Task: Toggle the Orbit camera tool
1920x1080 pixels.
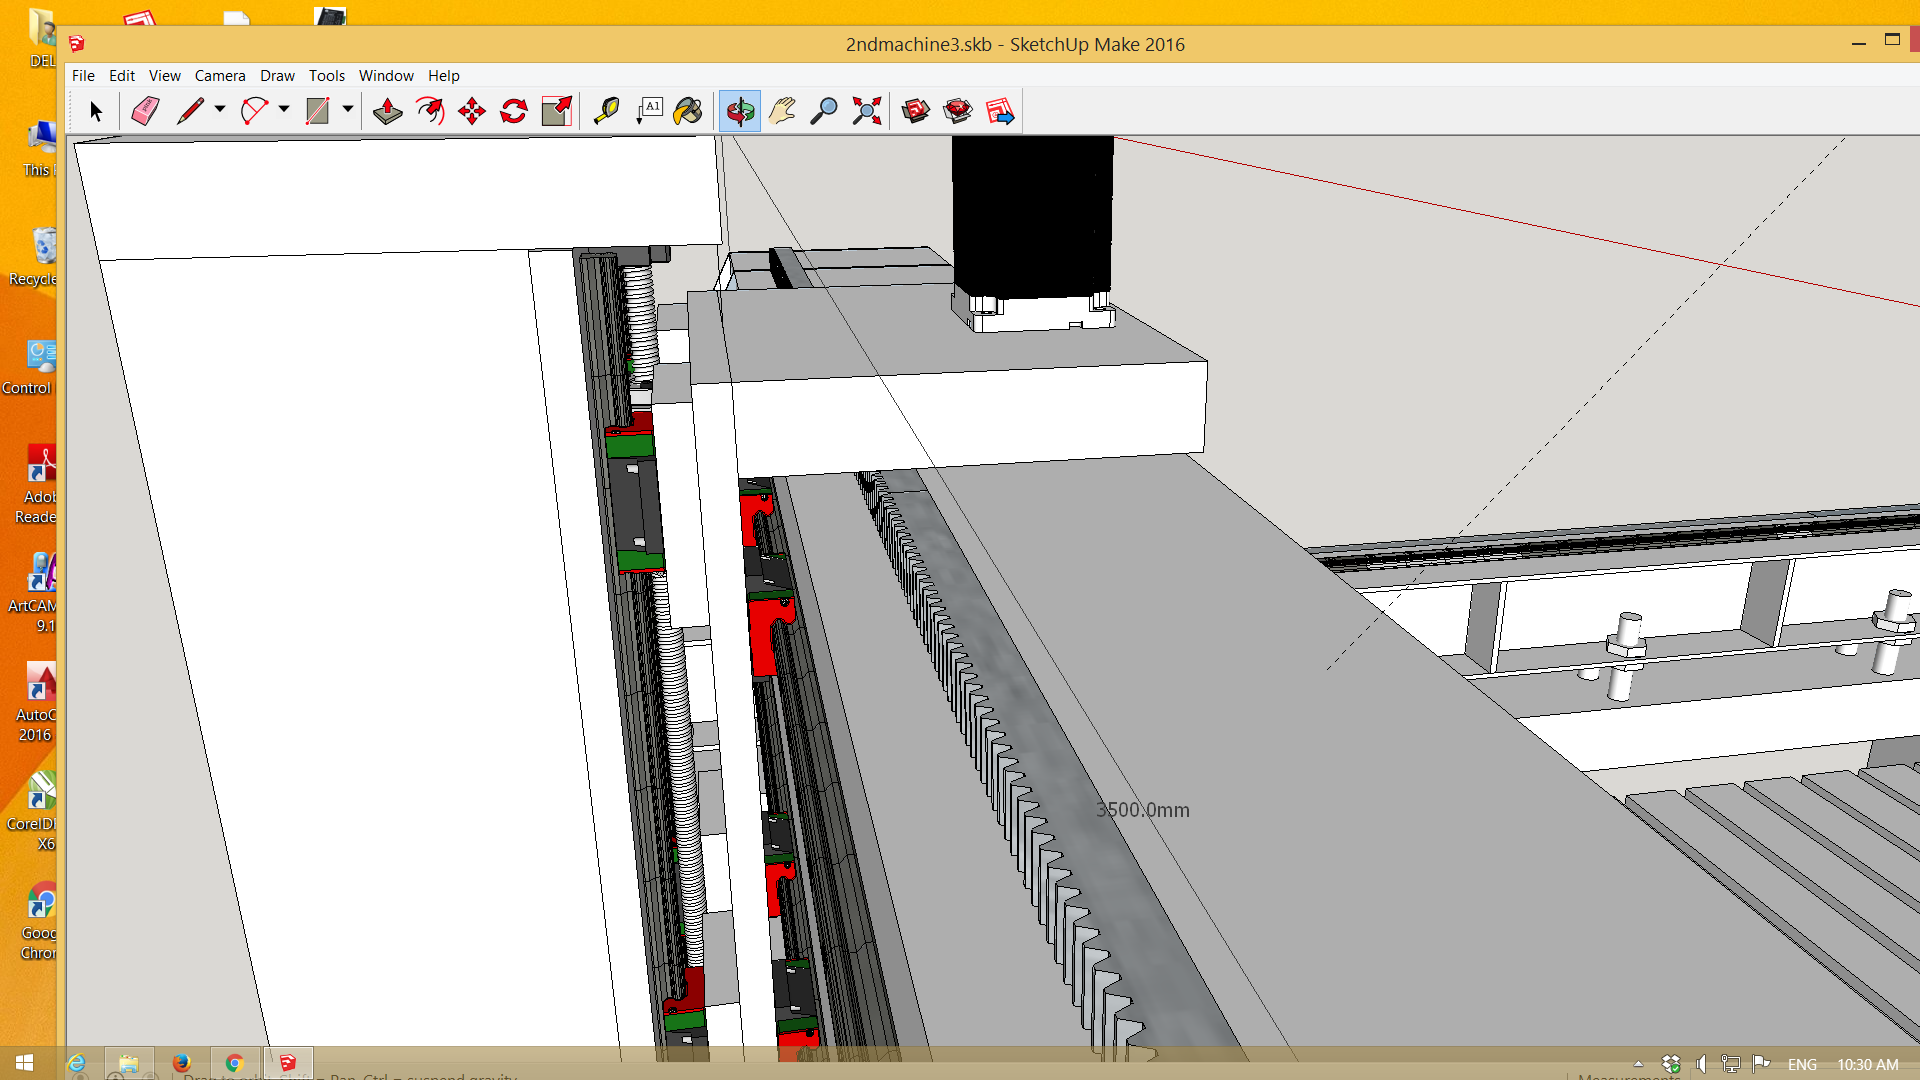Action: tap(740, 111)
